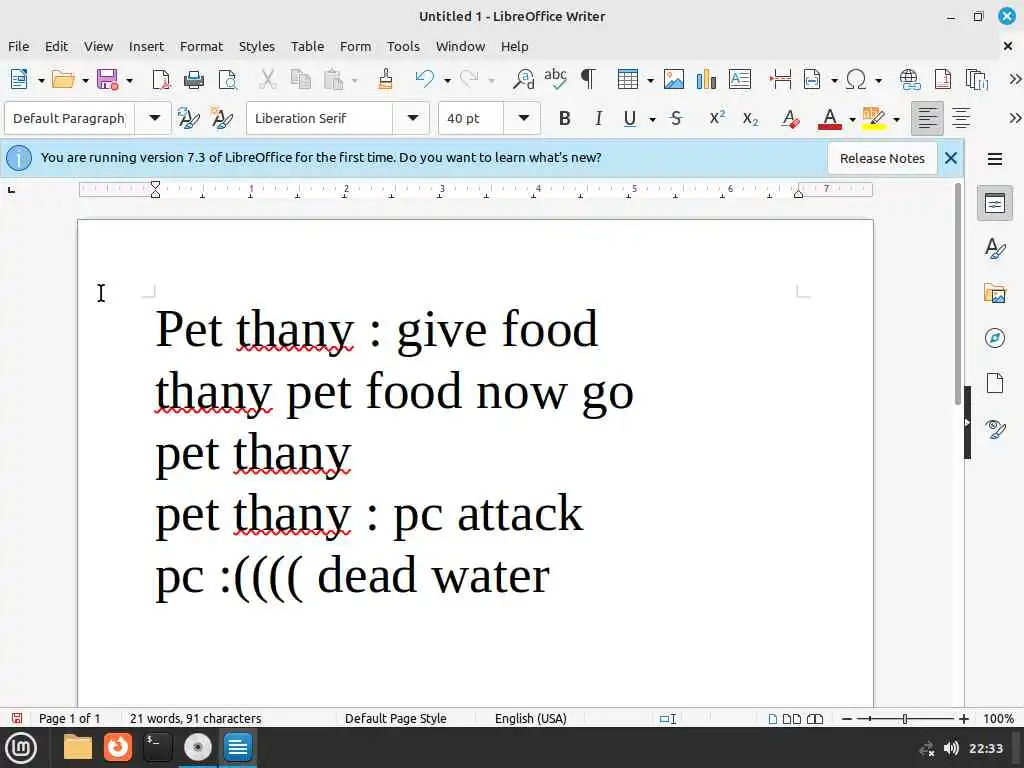Dismiss the what's new infobar
The image size is (1024, 768).
pos(951,158)
